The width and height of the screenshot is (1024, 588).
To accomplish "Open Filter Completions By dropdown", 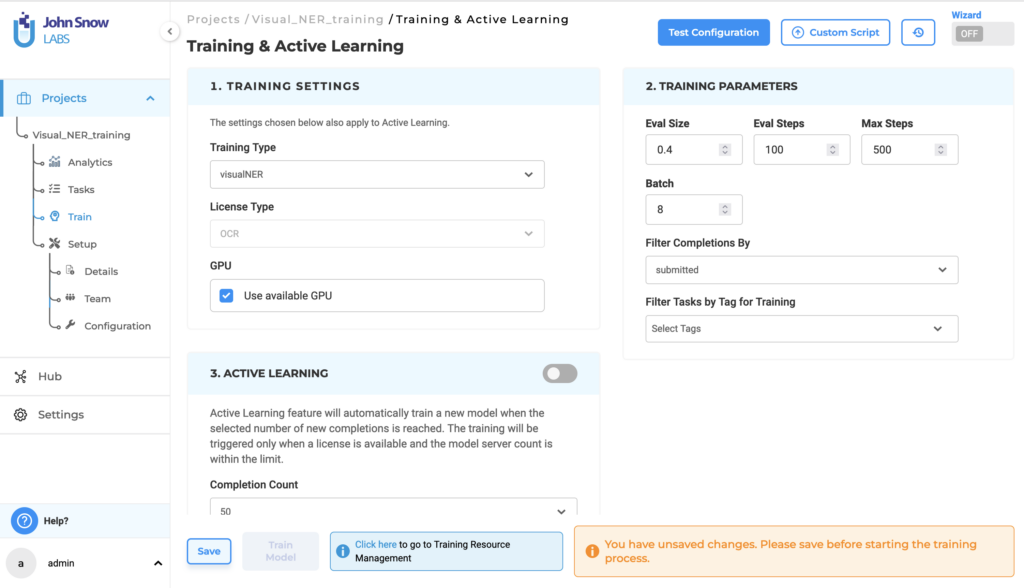I will coord(800,269).
